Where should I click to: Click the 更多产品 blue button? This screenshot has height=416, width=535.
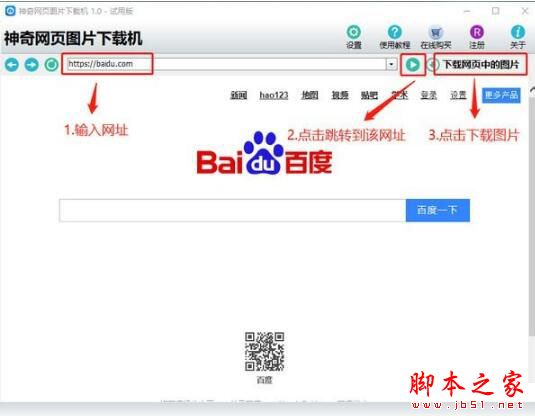pos(501,95)
